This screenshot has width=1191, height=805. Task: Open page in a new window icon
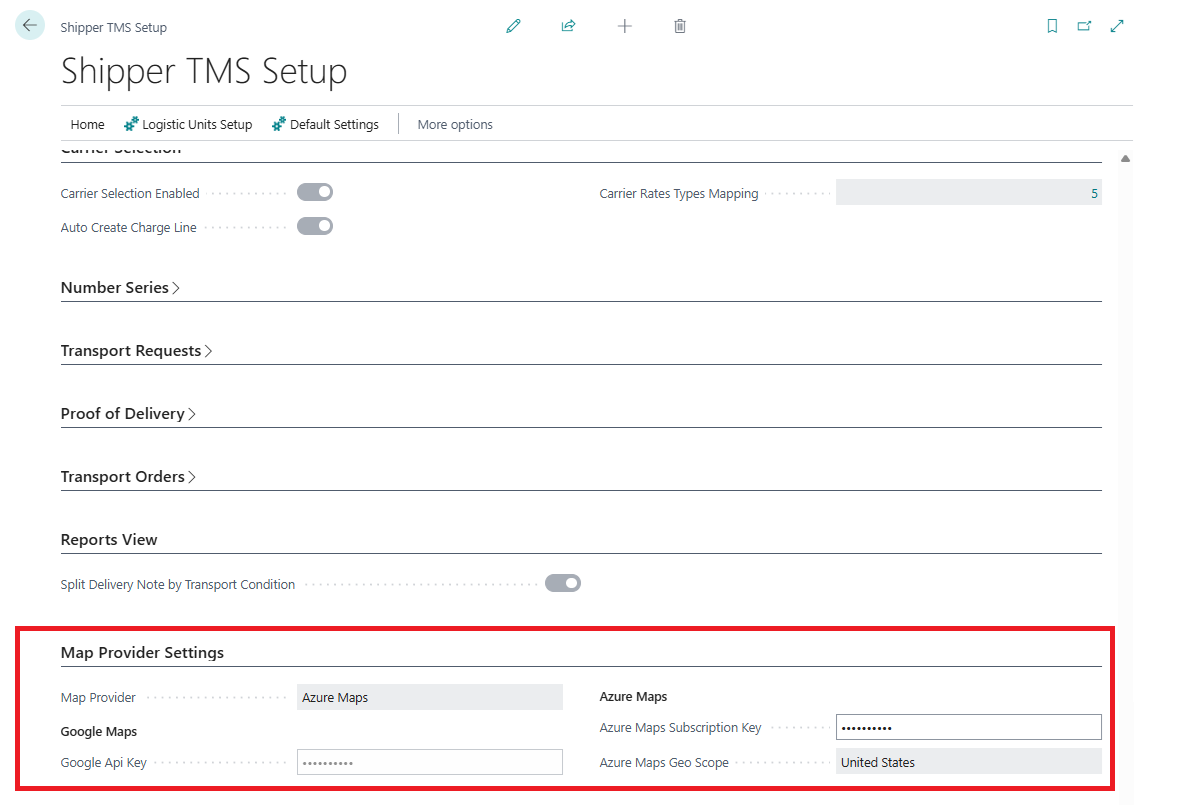click(1084, 26)
